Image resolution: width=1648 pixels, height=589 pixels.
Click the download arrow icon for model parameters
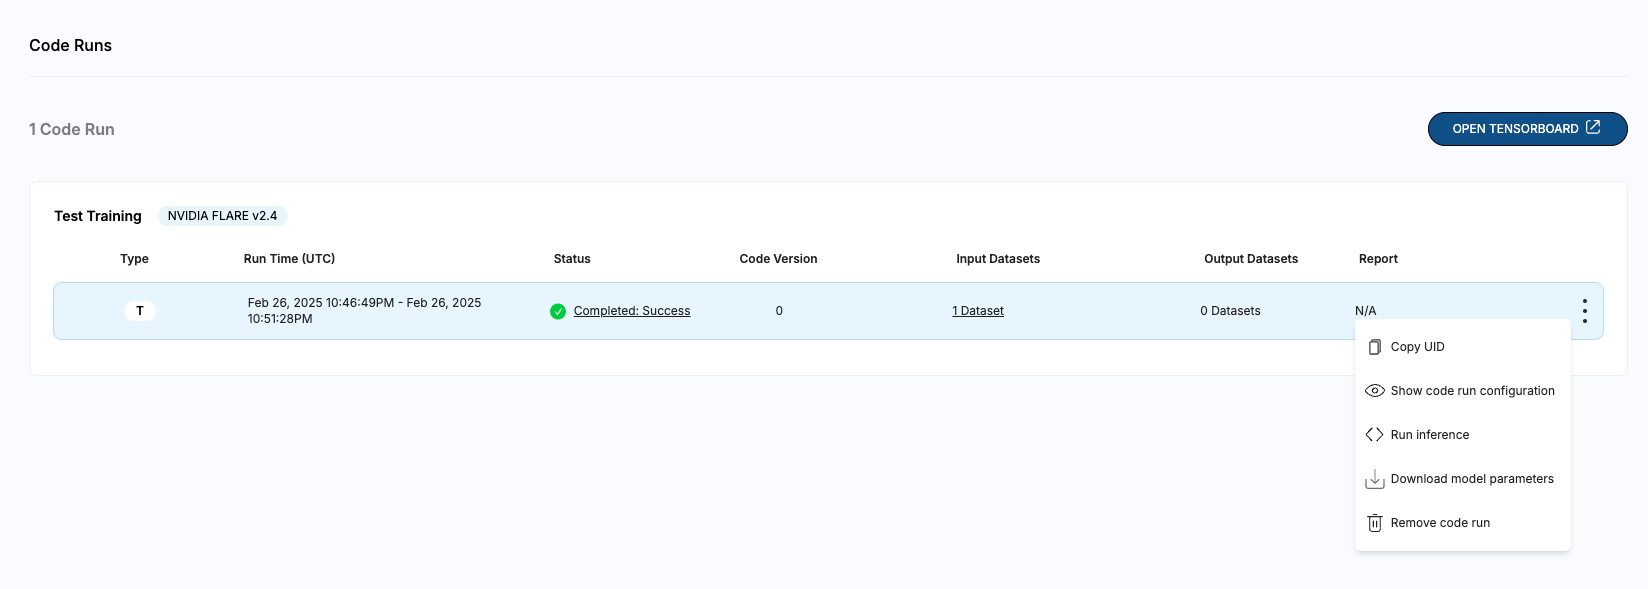coord(1375,479)
